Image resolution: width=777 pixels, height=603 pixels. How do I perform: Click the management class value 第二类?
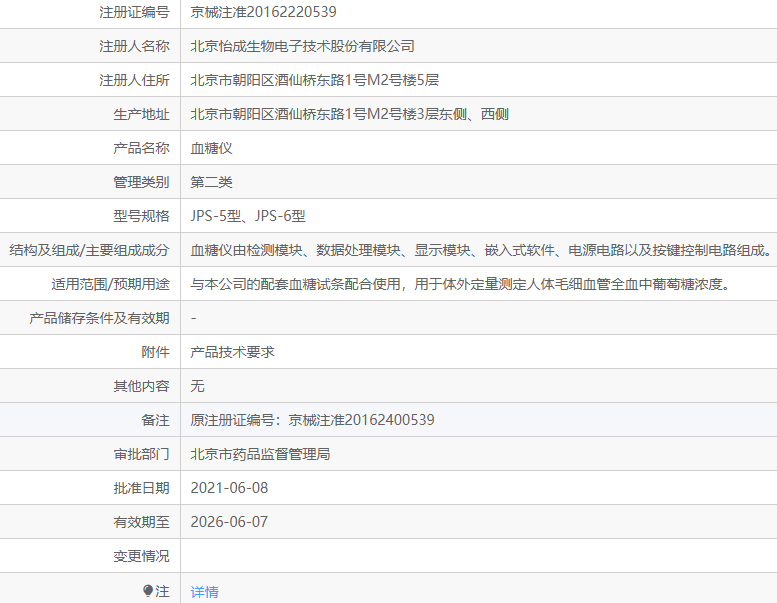pyautogui.click(x=212, y=182)
